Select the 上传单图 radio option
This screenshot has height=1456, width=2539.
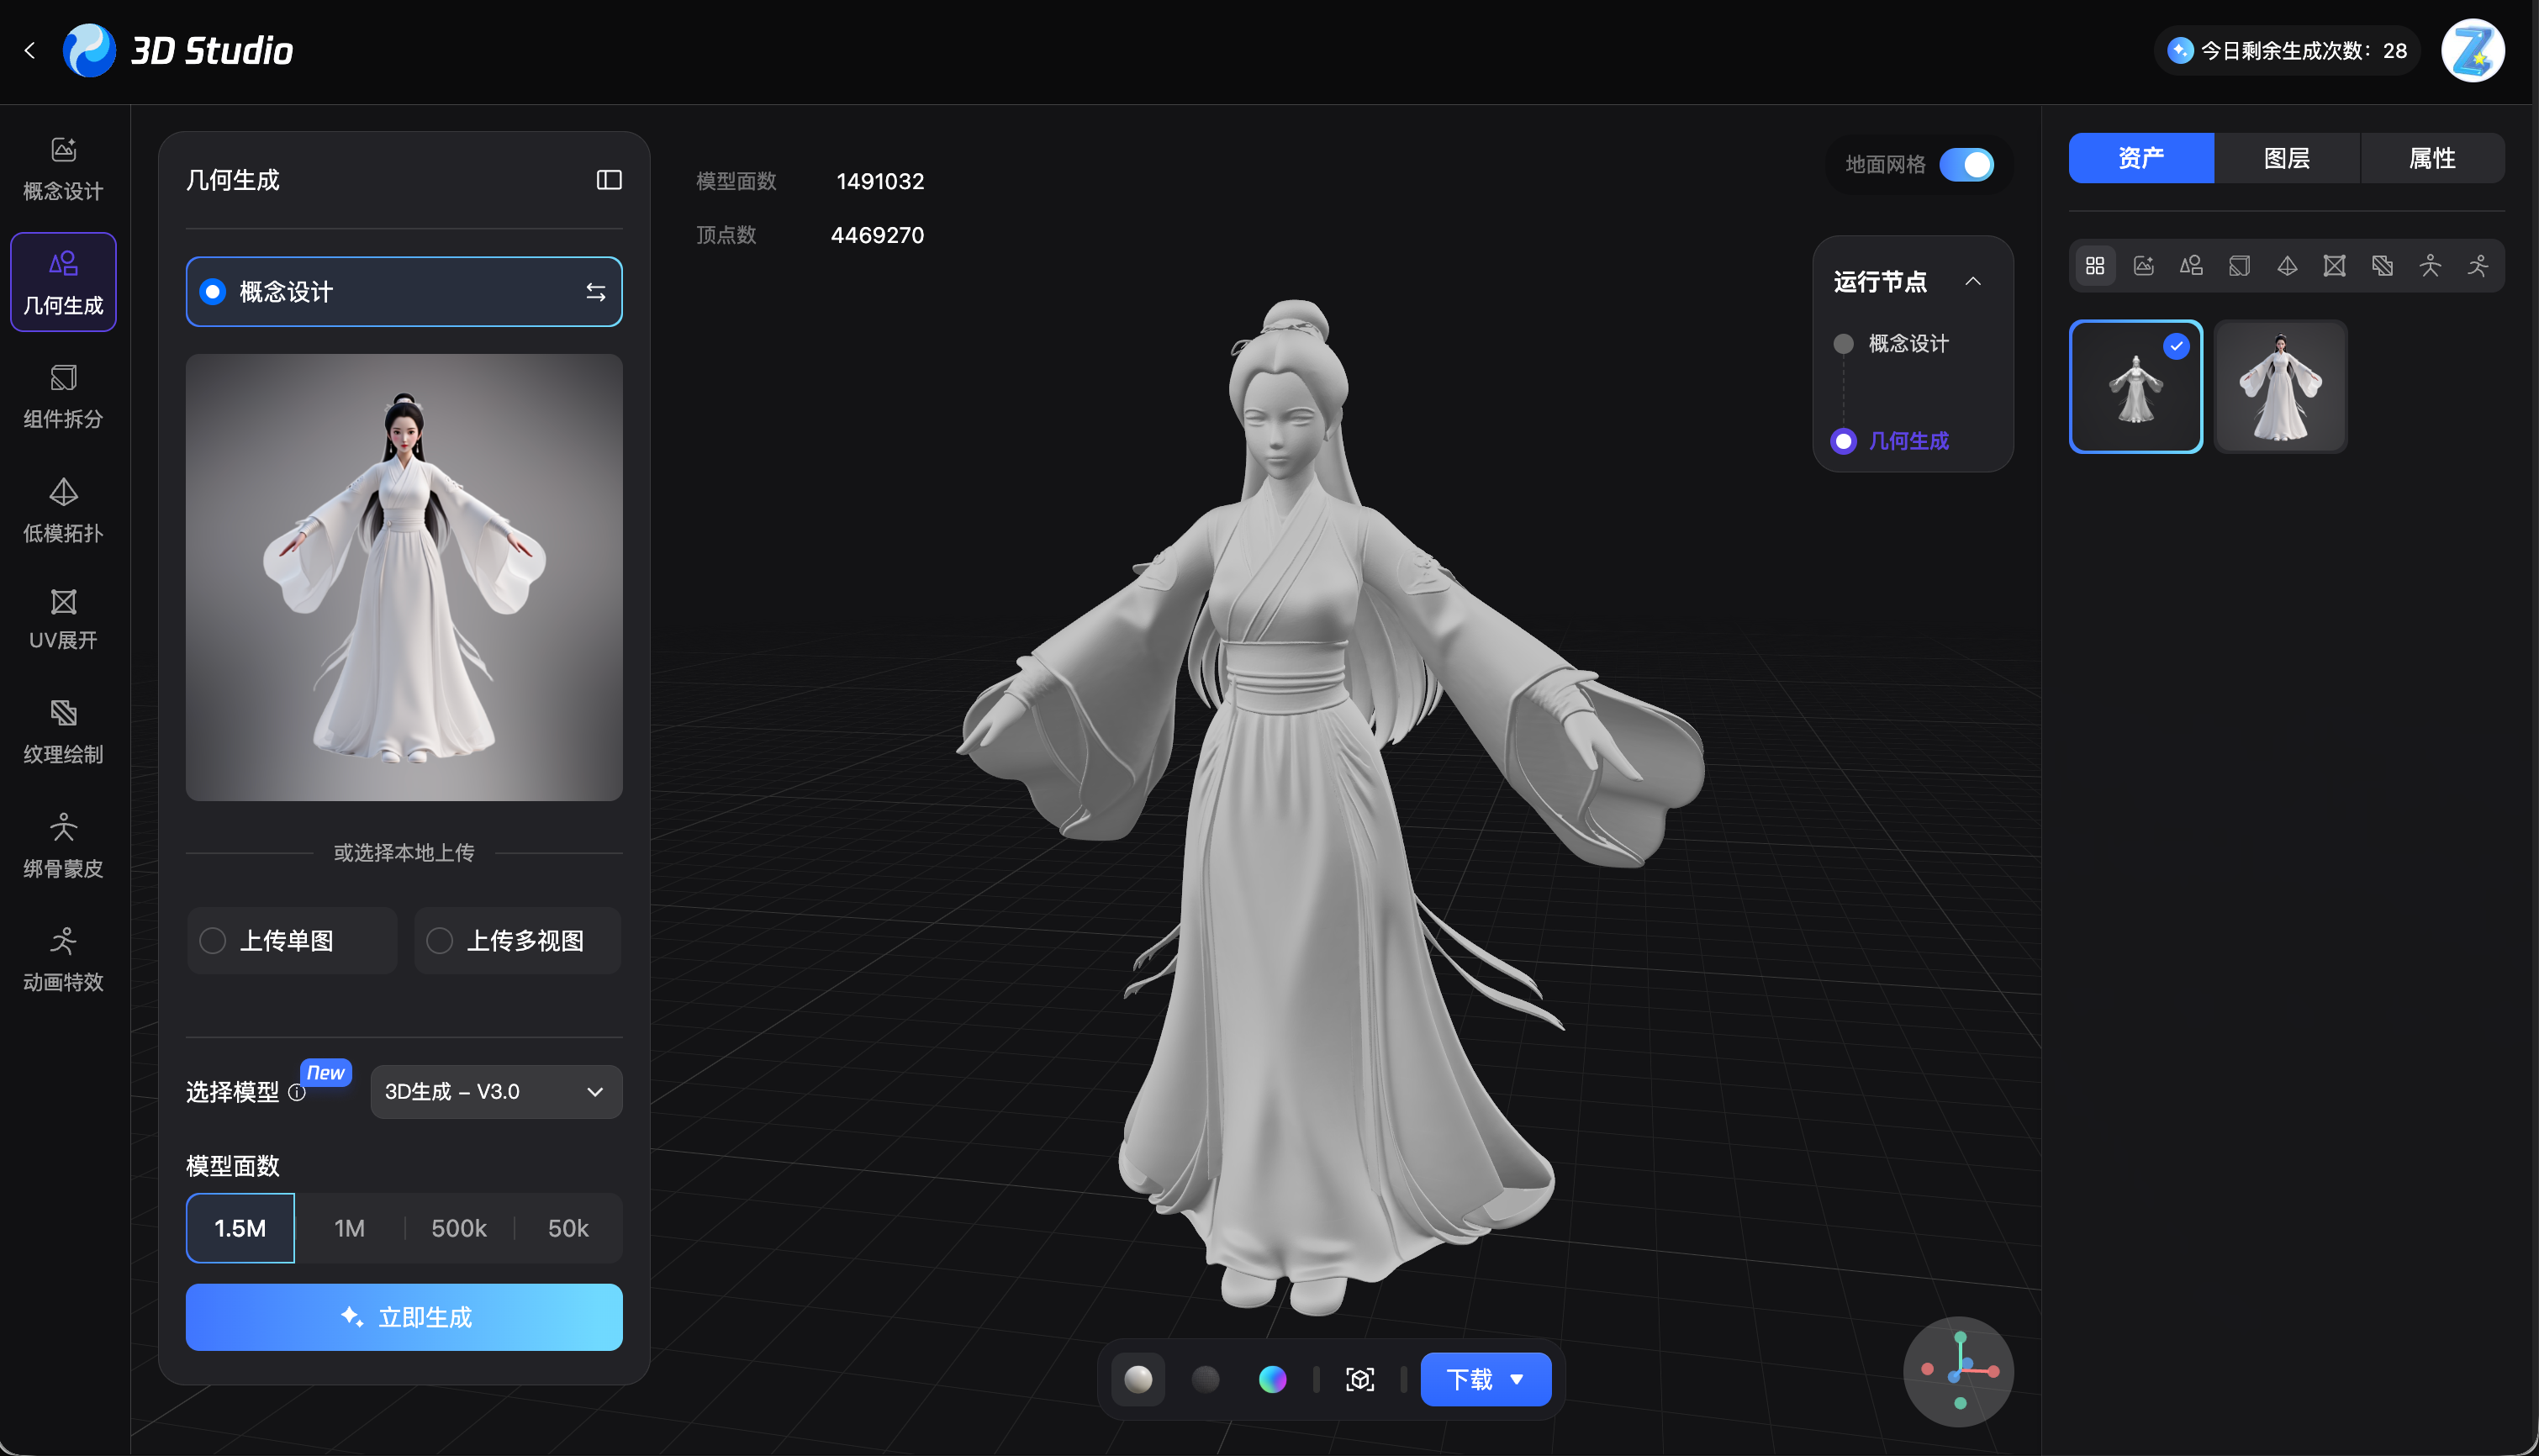tap(212, 940)
